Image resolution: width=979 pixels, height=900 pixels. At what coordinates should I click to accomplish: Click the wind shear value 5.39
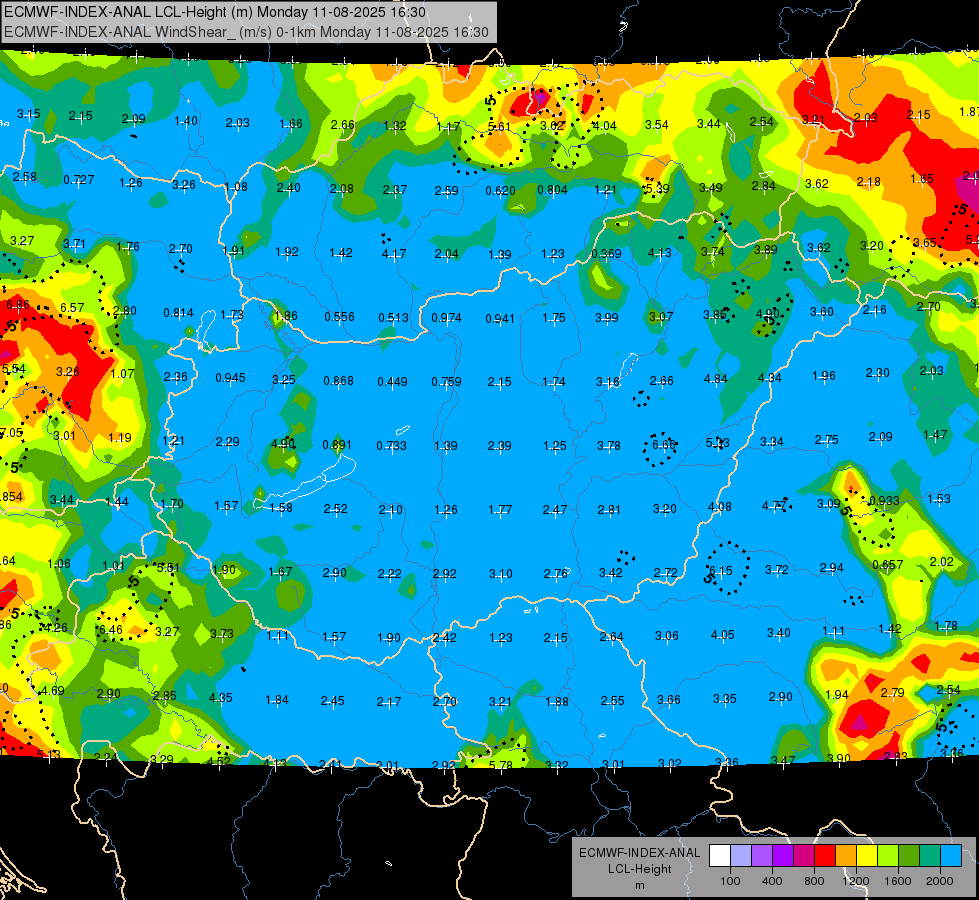657,189
